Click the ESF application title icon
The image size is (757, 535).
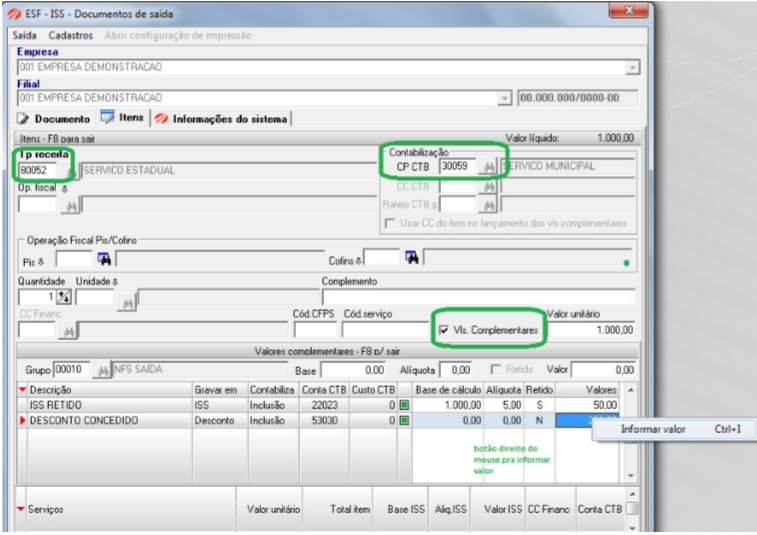pyautogui.click(x=14, y=14)
